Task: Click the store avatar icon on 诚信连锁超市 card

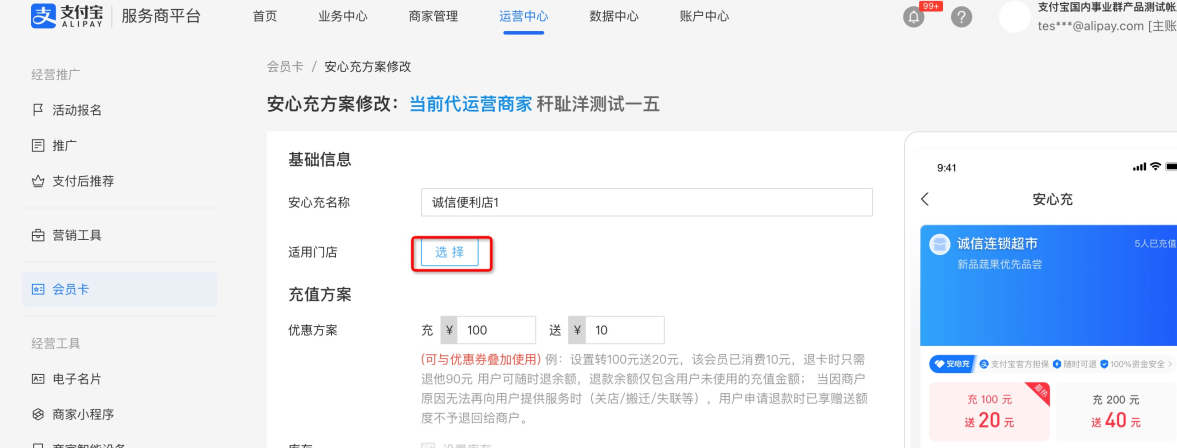Action: [x=939, y=245]
